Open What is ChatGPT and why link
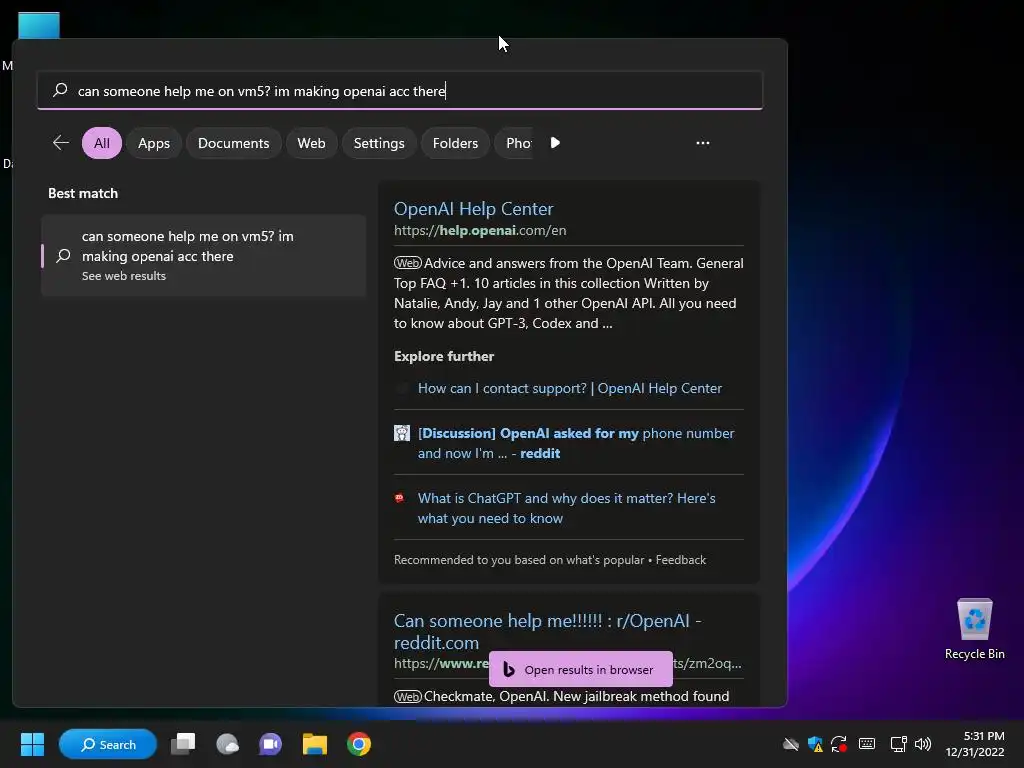 click(x=566, y=508)
